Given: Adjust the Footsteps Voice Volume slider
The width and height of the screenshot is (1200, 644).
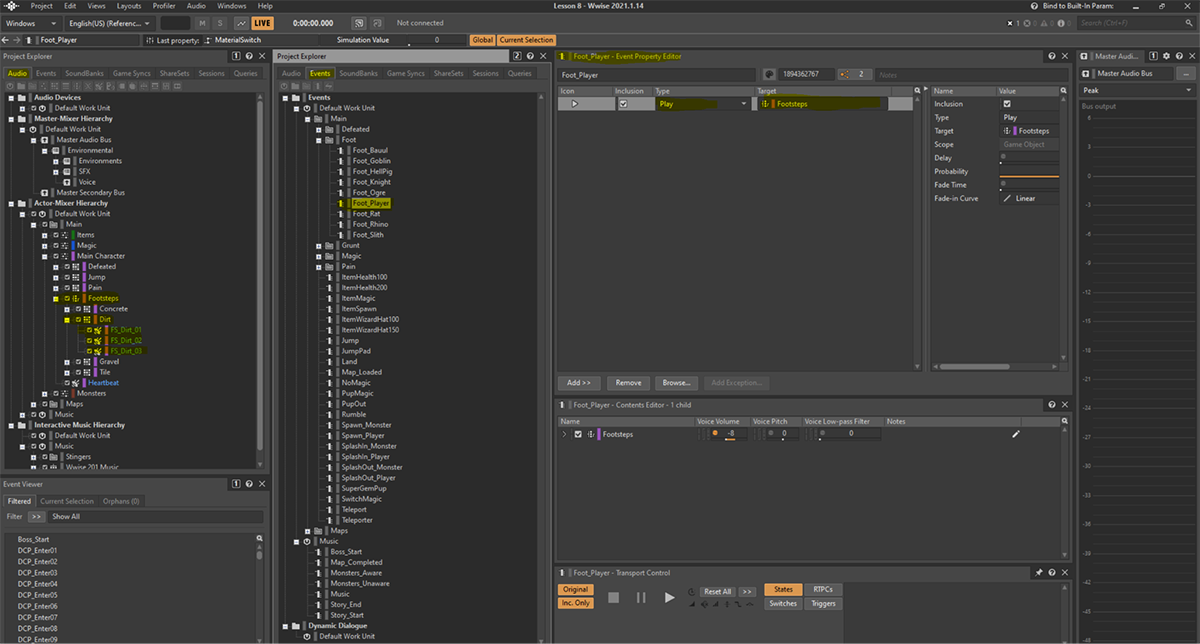Looking at the screenshot, I should click(x=729, y=441).
